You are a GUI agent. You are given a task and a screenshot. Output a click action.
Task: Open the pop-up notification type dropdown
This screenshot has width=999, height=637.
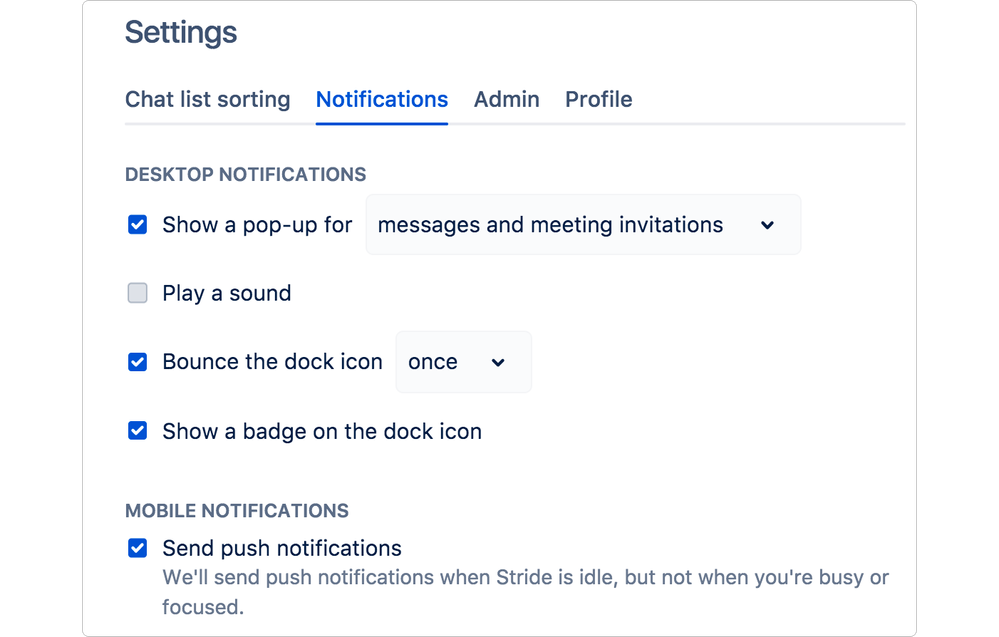pyautogui.click(x=583, y=225)
